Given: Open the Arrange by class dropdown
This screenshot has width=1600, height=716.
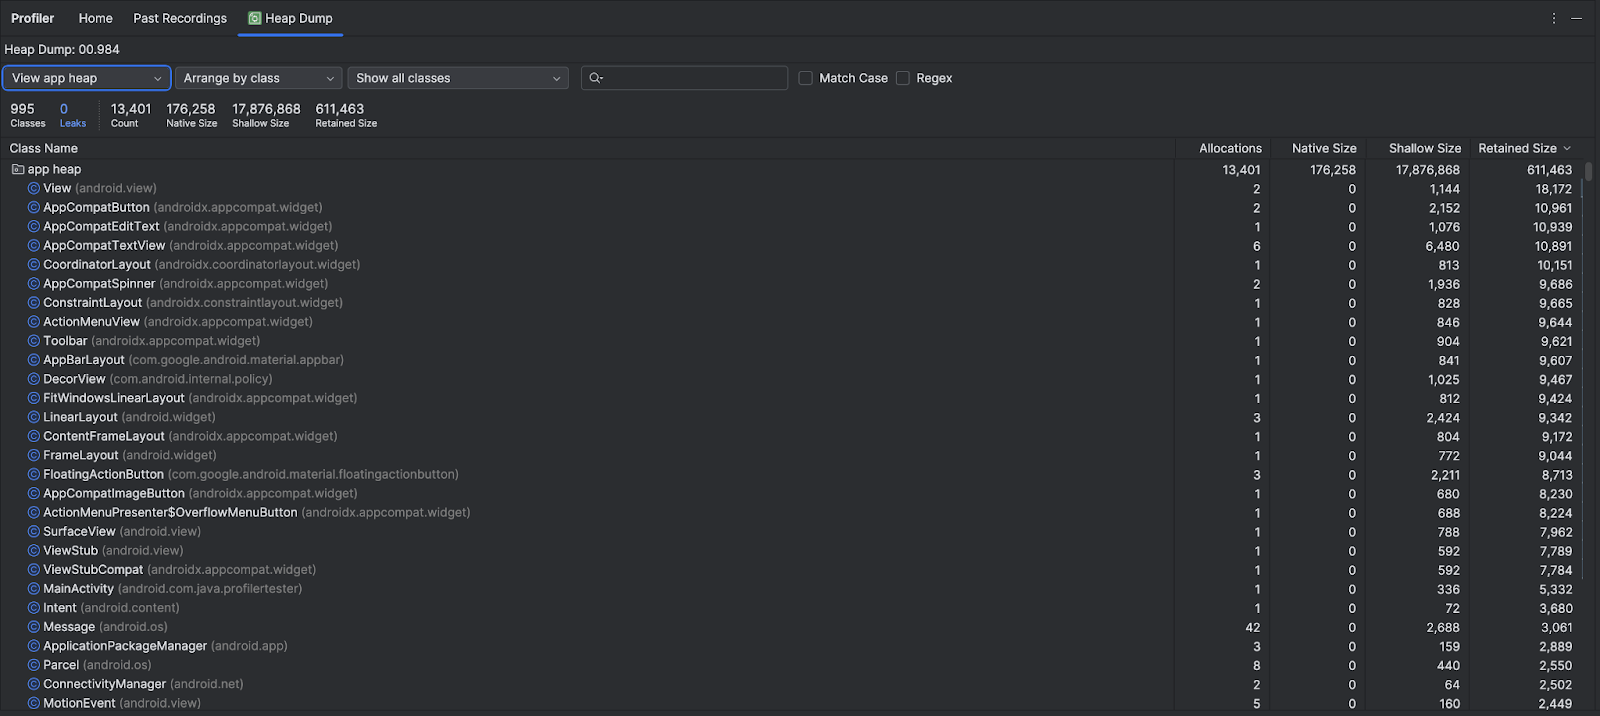Looking at the screenshot, I should 258,78.
